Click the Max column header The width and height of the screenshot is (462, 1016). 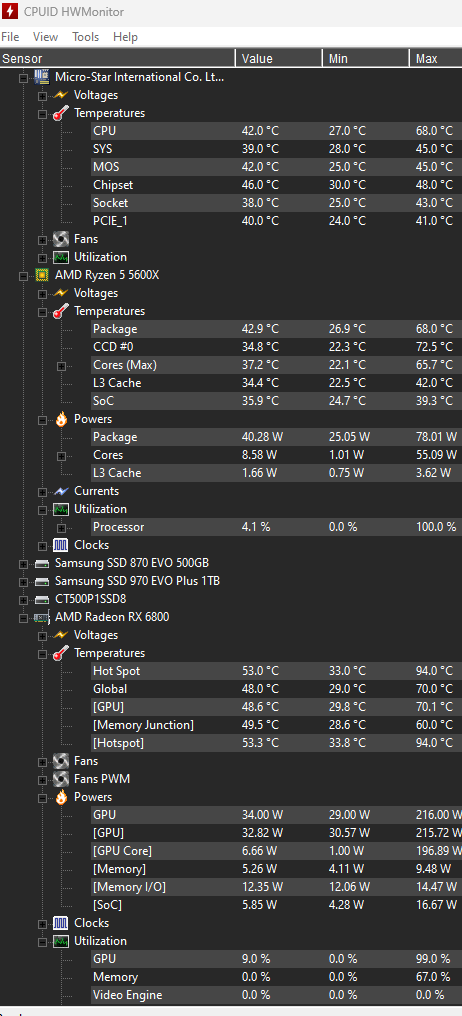[435, 59]
